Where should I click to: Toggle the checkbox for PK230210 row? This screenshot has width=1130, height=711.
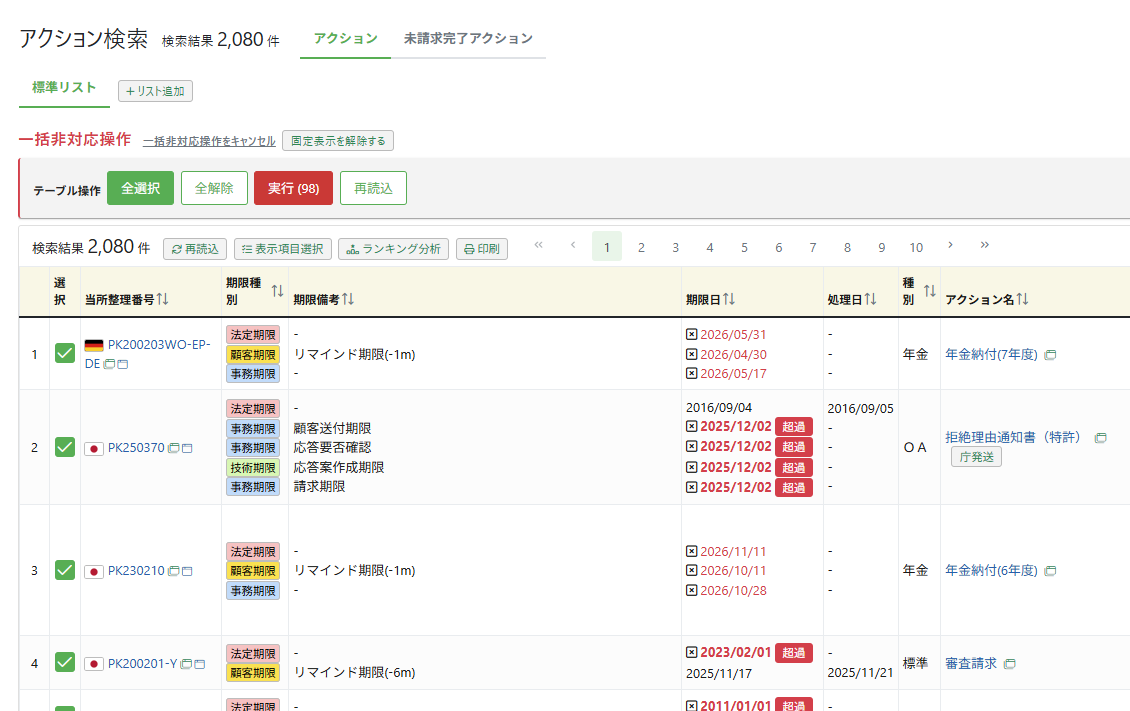(65, 570)
